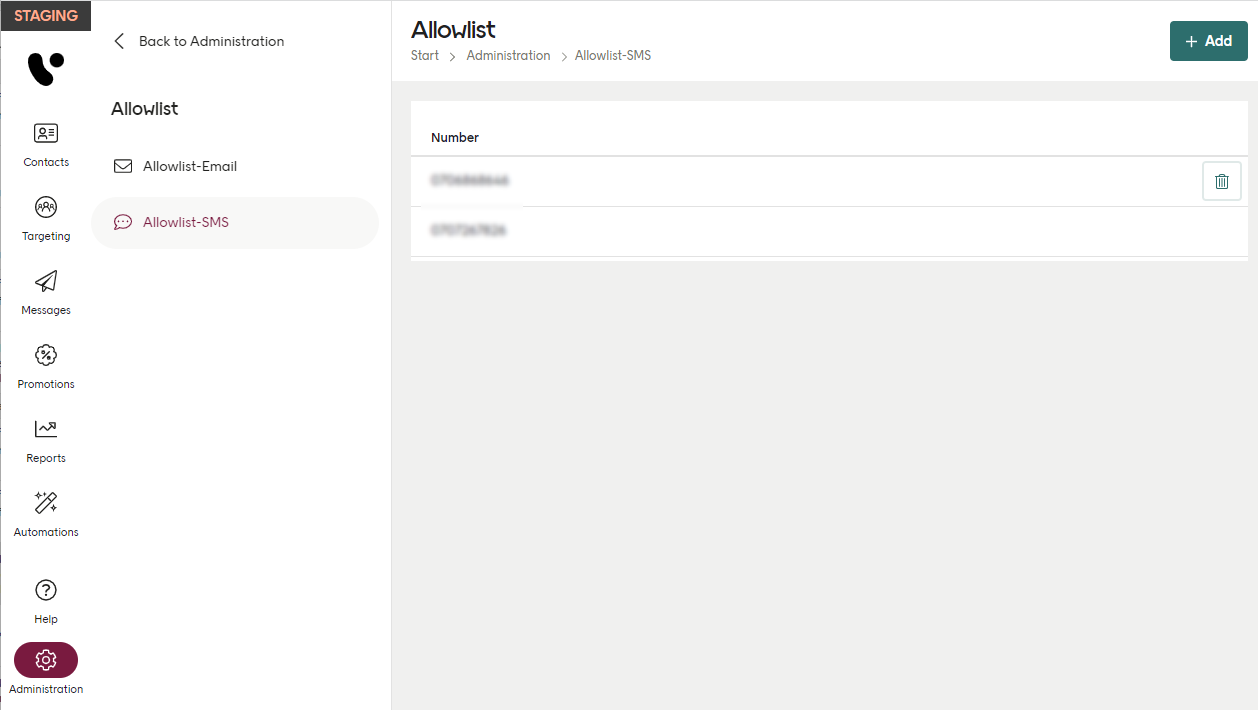Screen dimensions: 1258x710
Task: Click the envelope icon next to Allowlist-Email
Action: point(122,166)
